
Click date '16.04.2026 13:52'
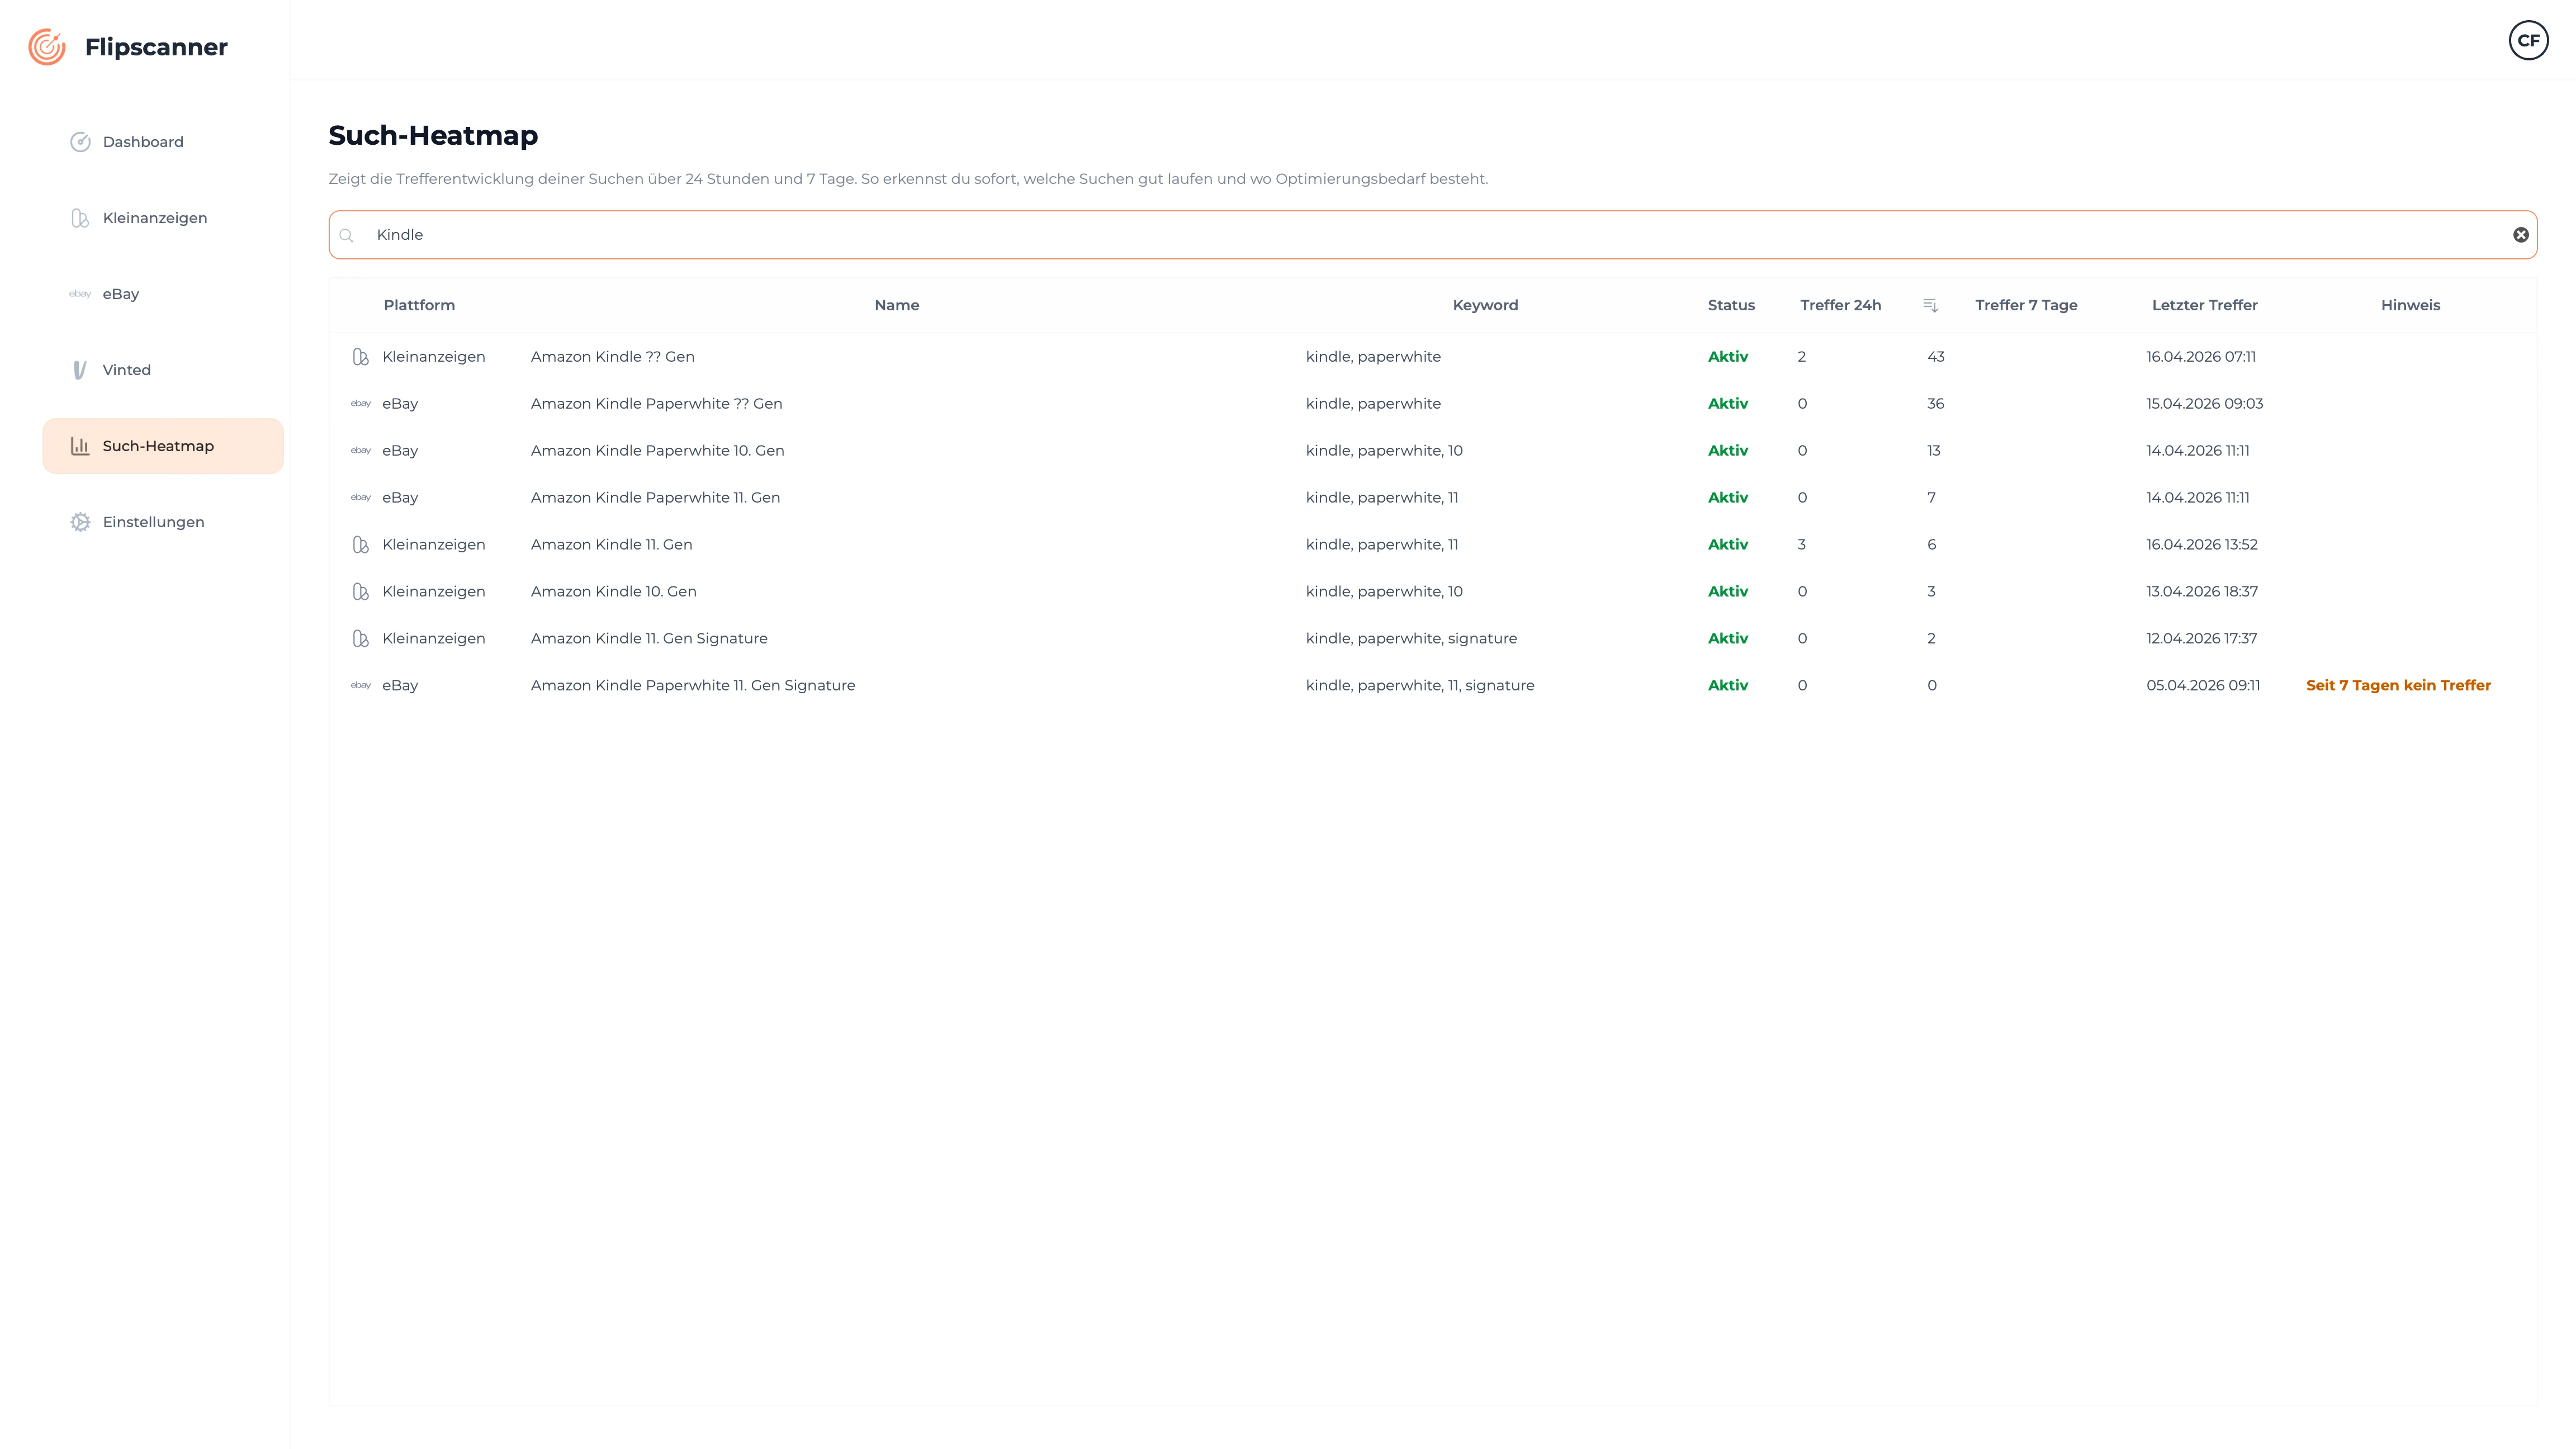pos(2202,545)
